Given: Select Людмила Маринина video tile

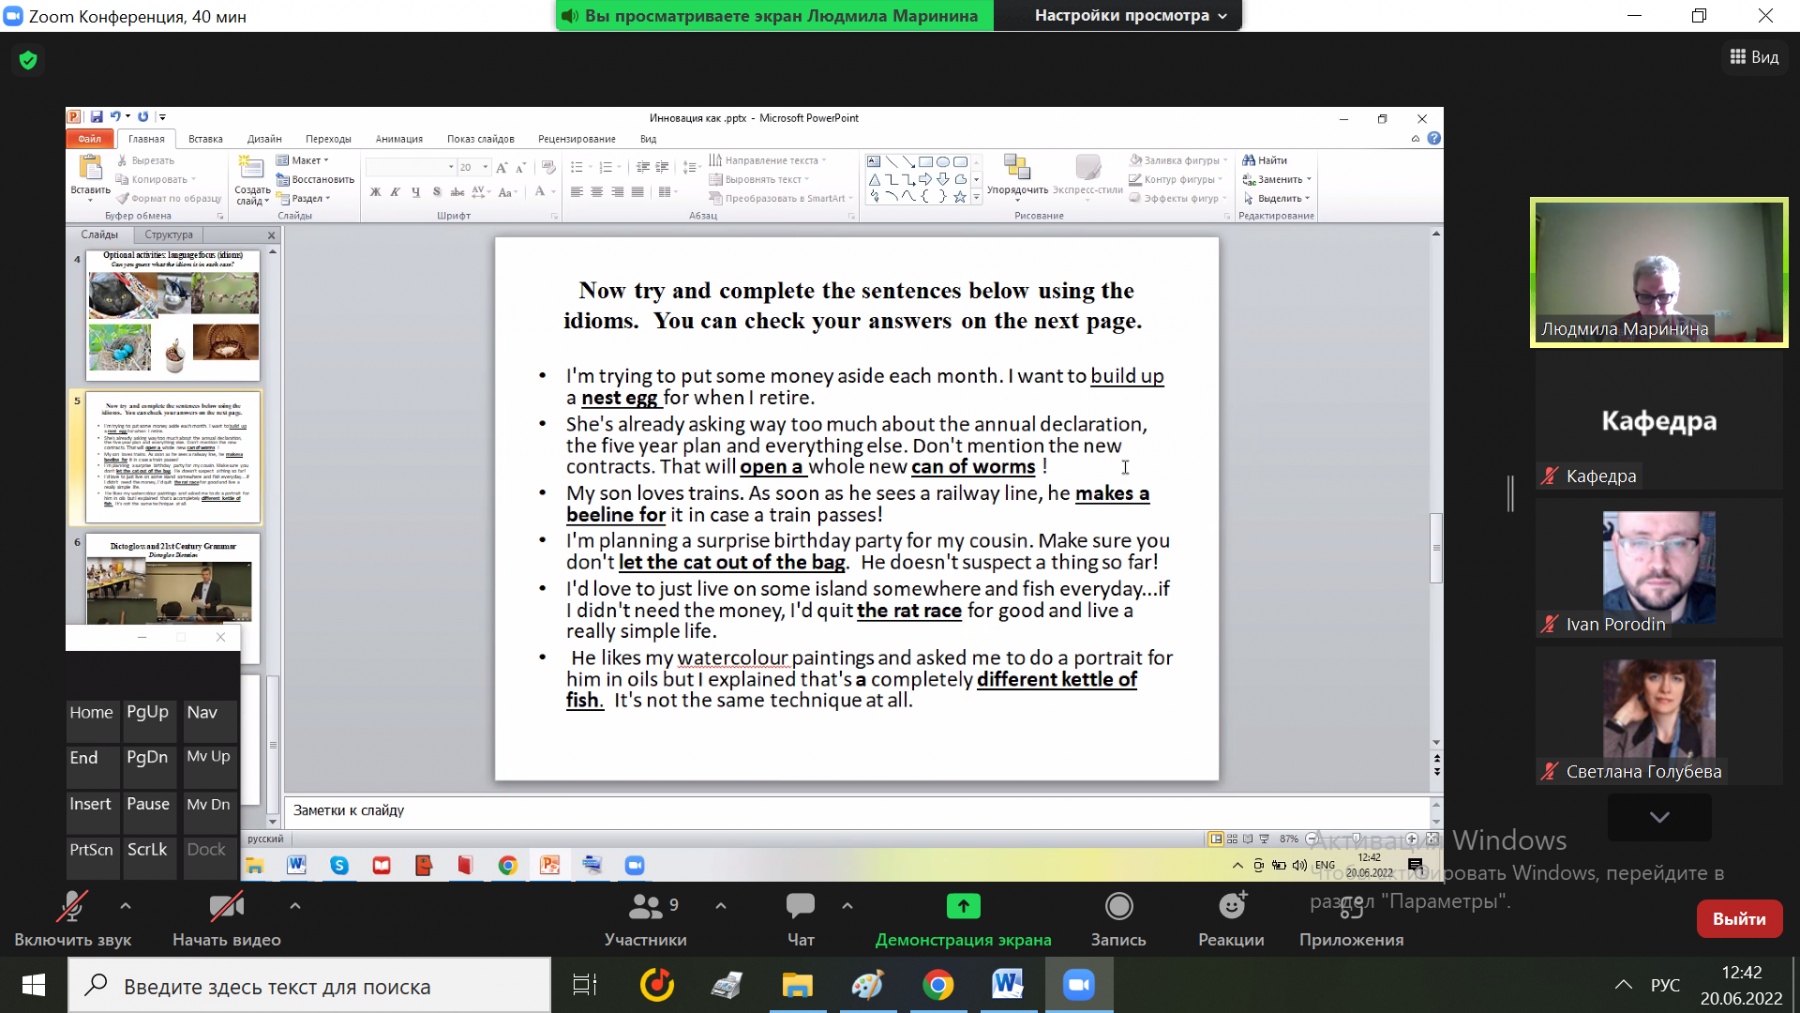Looking at the screenshot, I should click(x=1659, y=273).
